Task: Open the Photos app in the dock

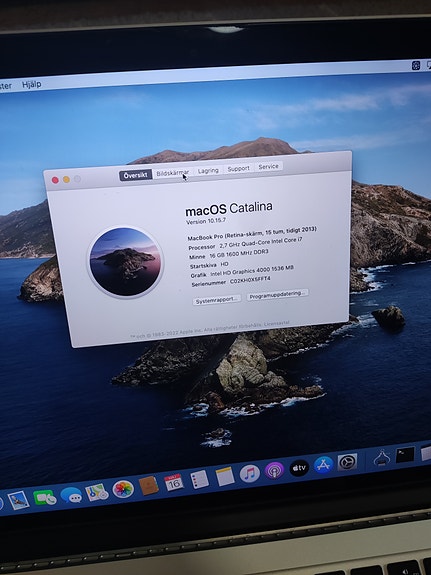Action: 123,489
